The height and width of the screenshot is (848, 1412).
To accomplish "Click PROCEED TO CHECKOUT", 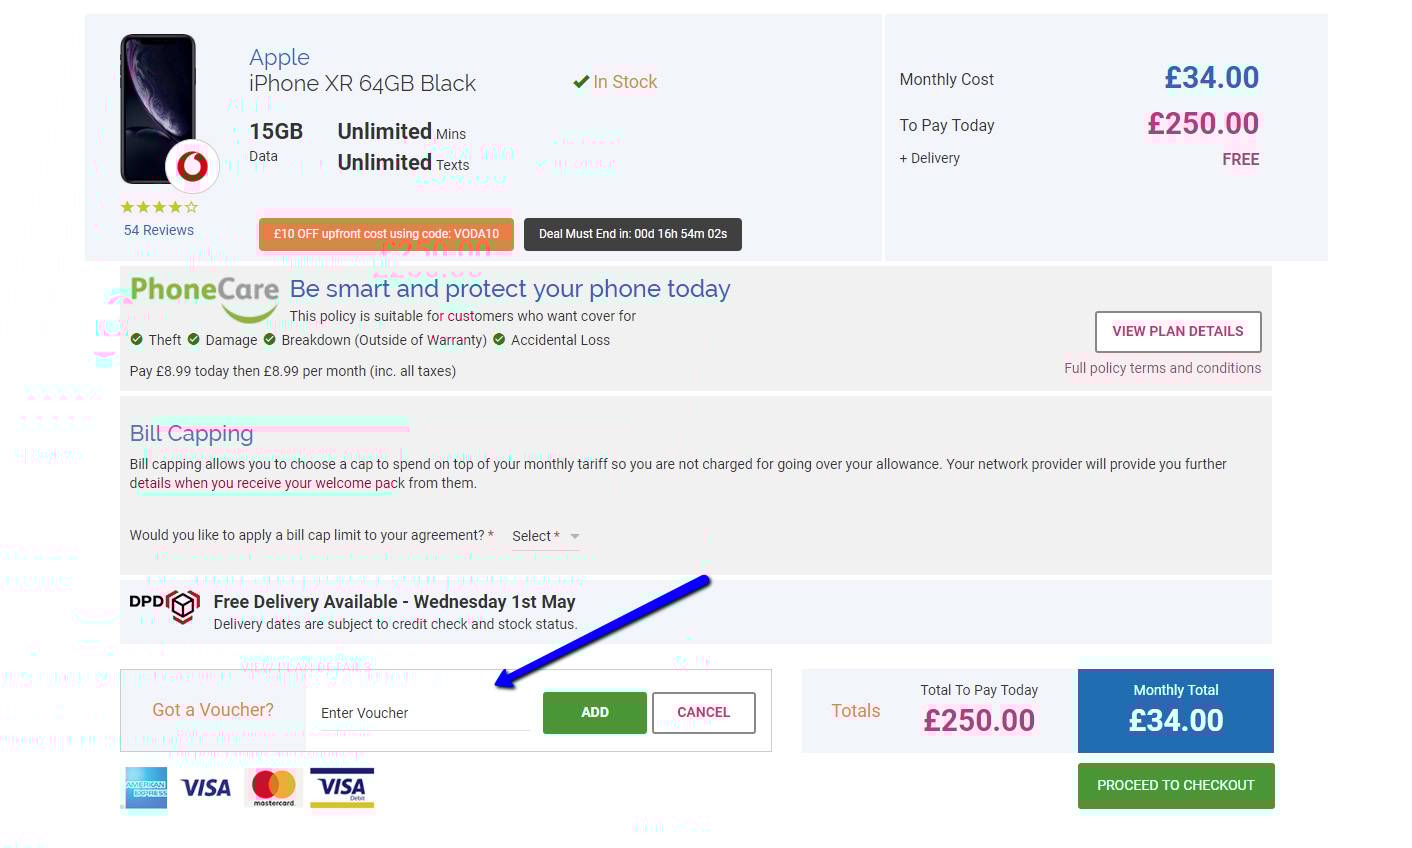I will pos(1176,785).
